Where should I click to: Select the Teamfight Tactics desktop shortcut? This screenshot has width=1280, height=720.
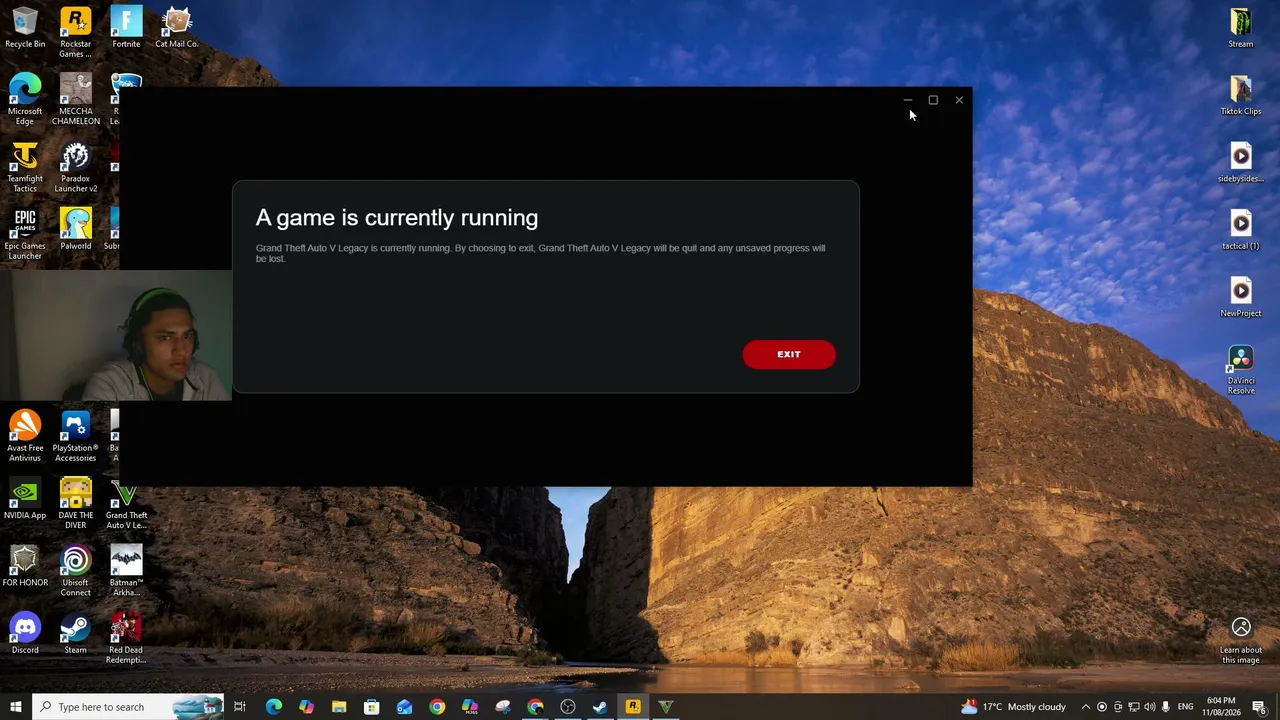(25, 168)
